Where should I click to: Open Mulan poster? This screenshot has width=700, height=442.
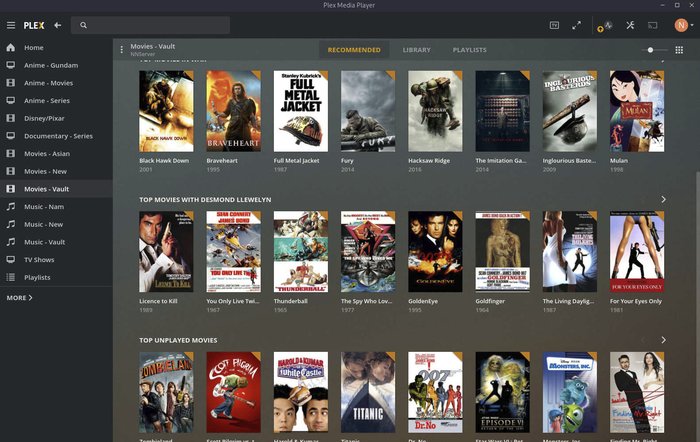637,111
